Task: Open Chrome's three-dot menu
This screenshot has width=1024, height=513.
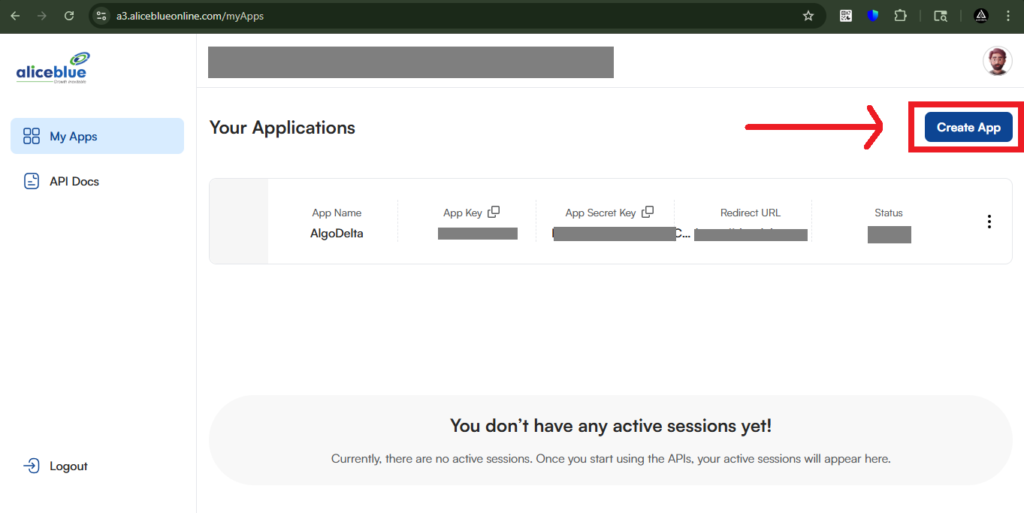Action: click(x=1010, y=16)
